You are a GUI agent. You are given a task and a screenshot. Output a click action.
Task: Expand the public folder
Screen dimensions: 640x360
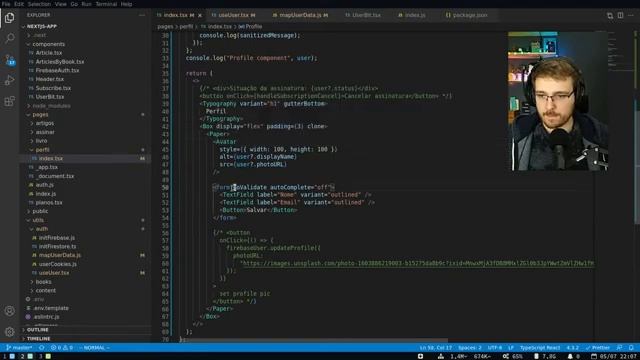pyautogui.click(x=40, y=211)
